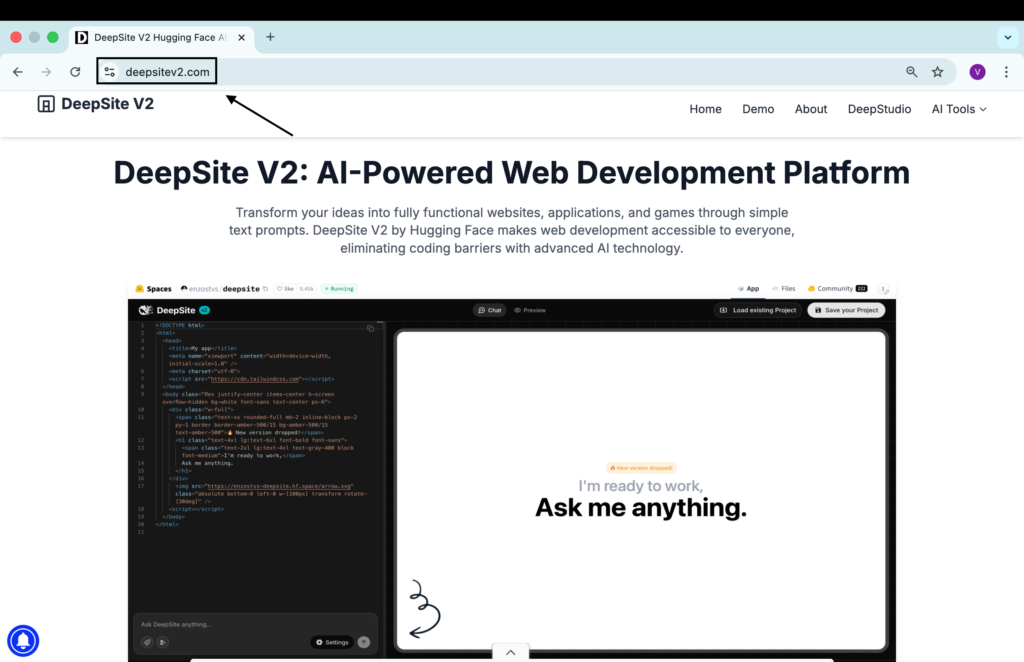The image size is (1024, 662).
Task: Click the DeepSite V2 logo icon
Action: [x=46, y=104]
